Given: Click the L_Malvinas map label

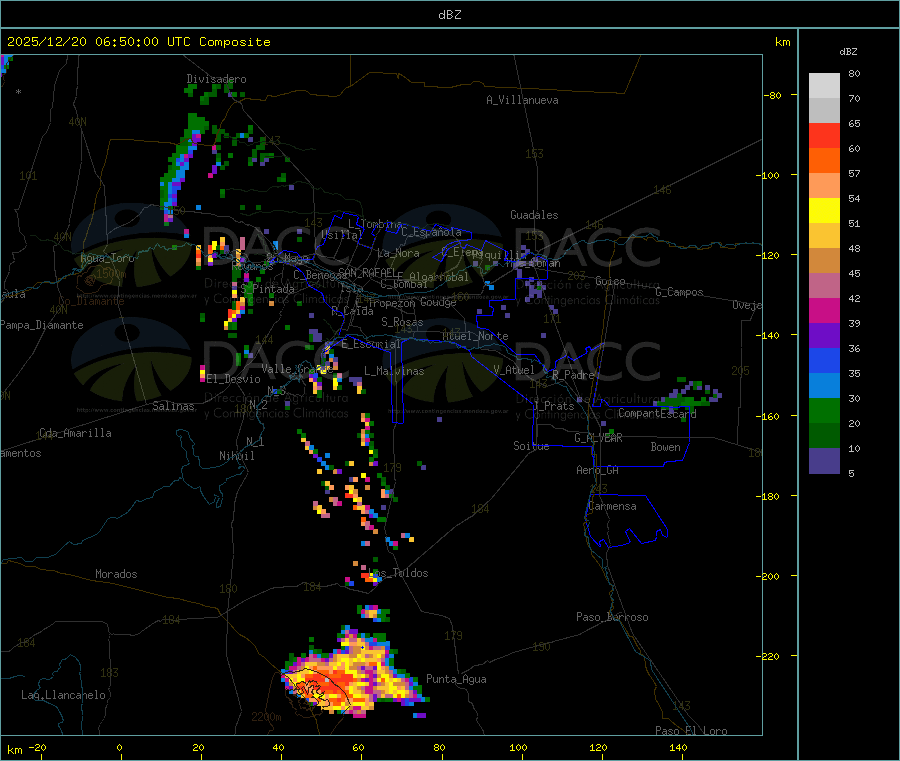Looking at the screenshot, I should click(394, 371).
